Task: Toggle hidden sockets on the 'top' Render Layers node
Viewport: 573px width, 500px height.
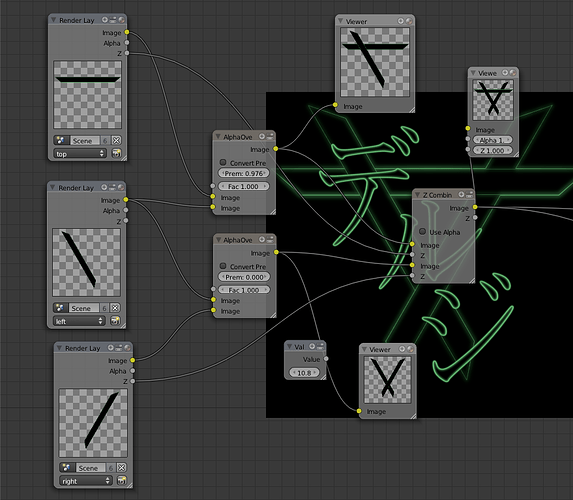Action: pyautogui.click(x=105, y=20)
